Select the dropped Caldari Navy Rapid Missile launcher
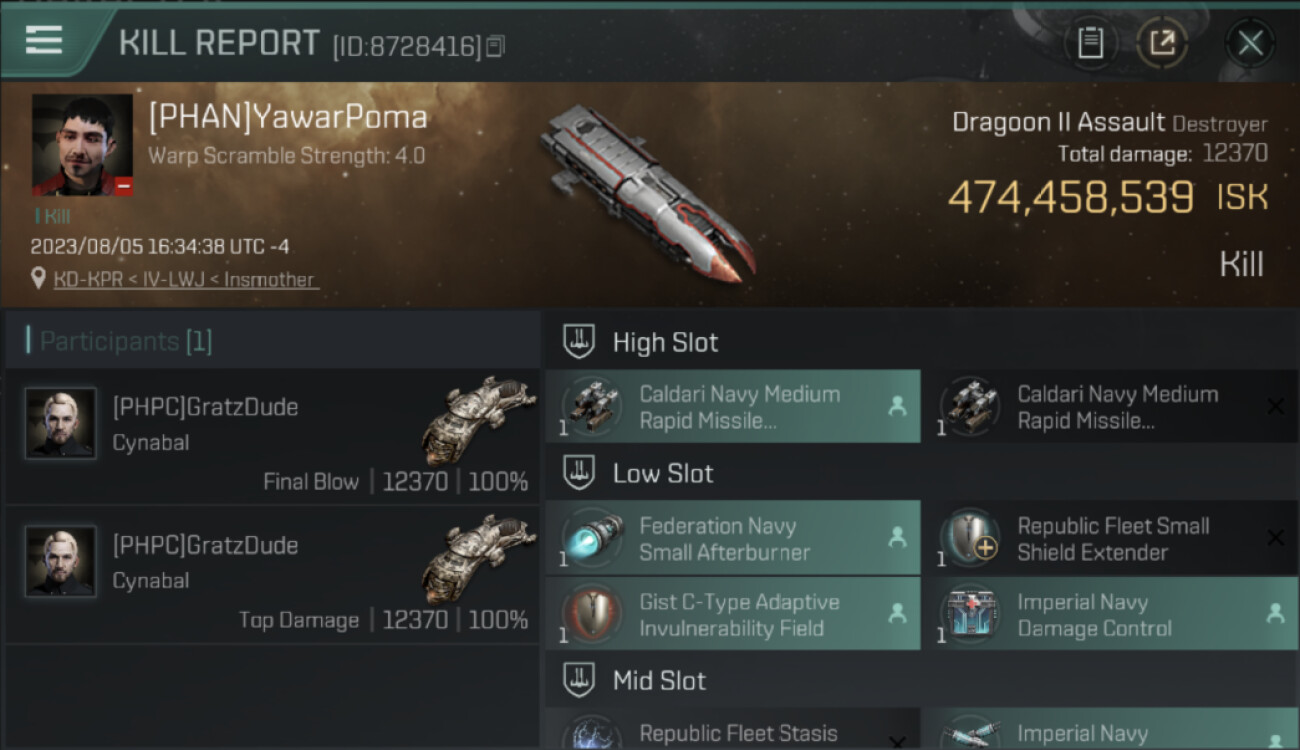1300x750 pixels. (733, 407)
